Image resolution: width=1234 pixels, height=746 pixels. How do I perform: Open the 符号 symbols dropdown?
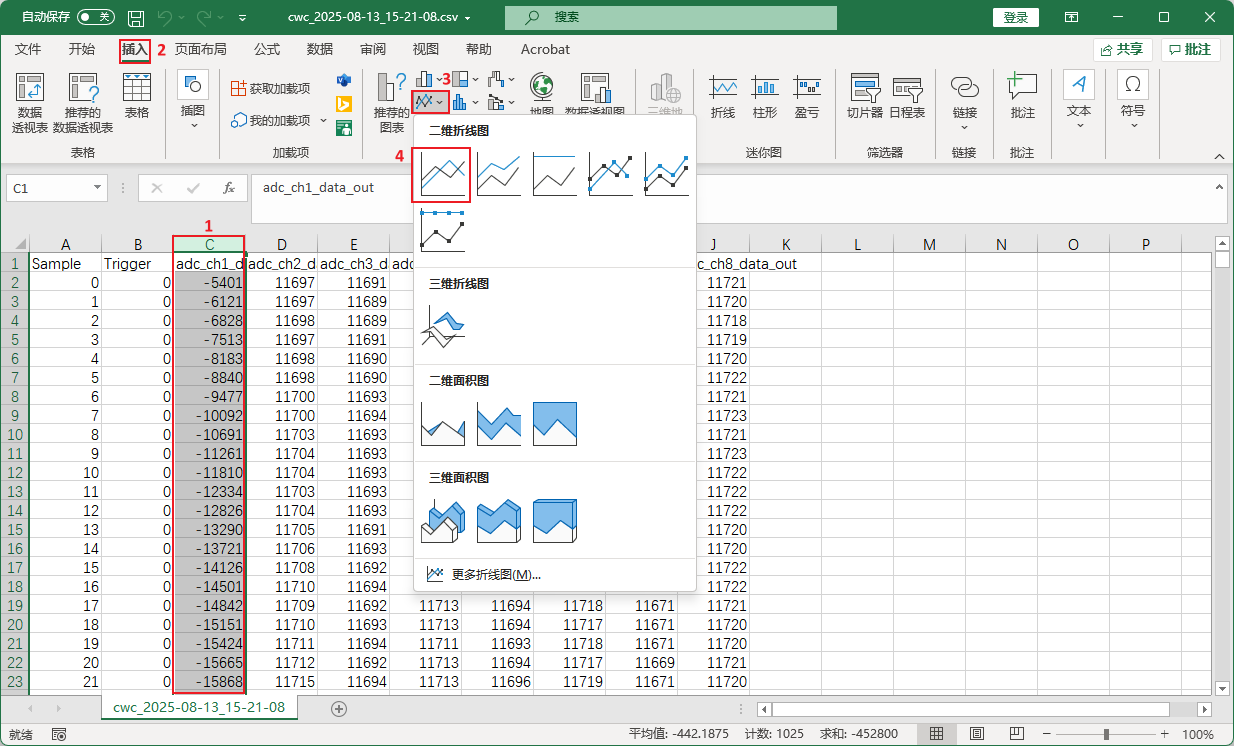click(1132, 101)
